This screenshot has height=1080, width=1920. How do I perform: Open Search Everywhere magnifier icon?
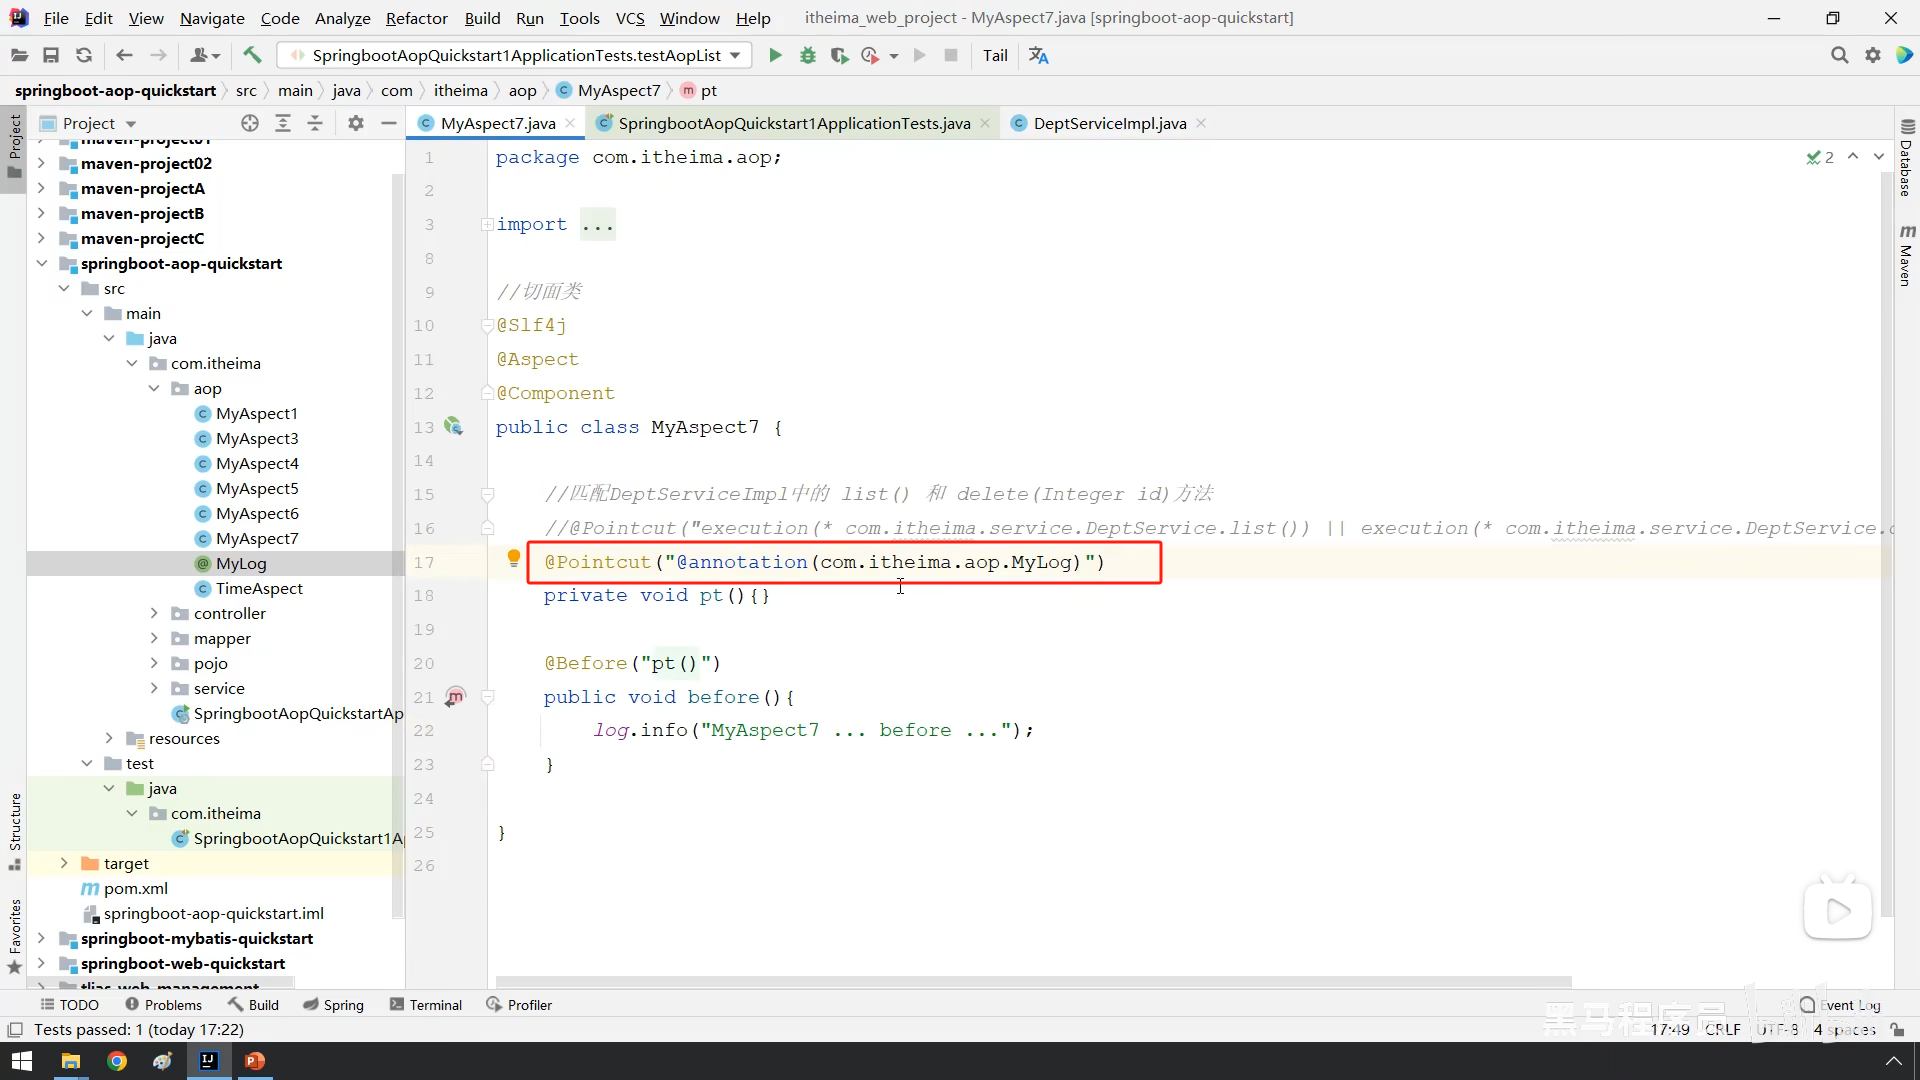(1839, 56)
